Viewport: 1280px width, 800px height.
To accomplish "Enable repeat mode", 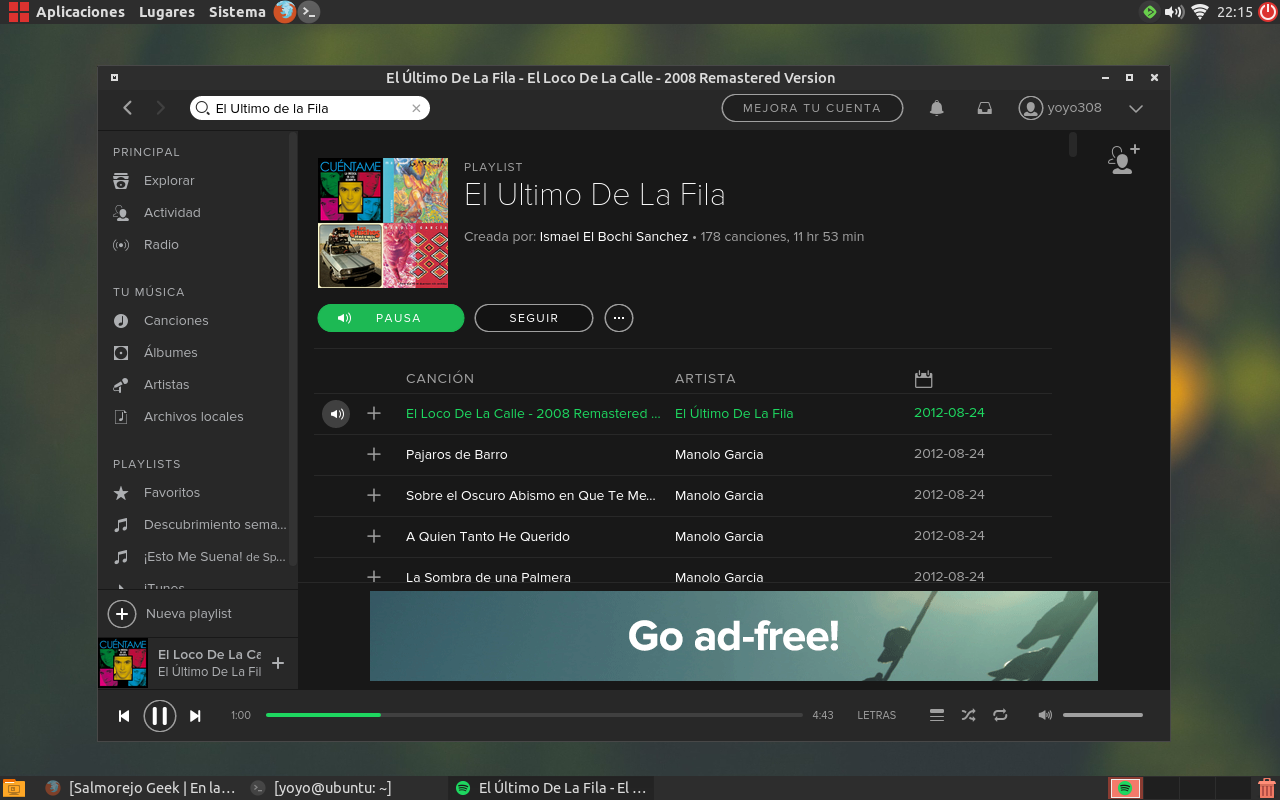I will [x=1000, y=715].
